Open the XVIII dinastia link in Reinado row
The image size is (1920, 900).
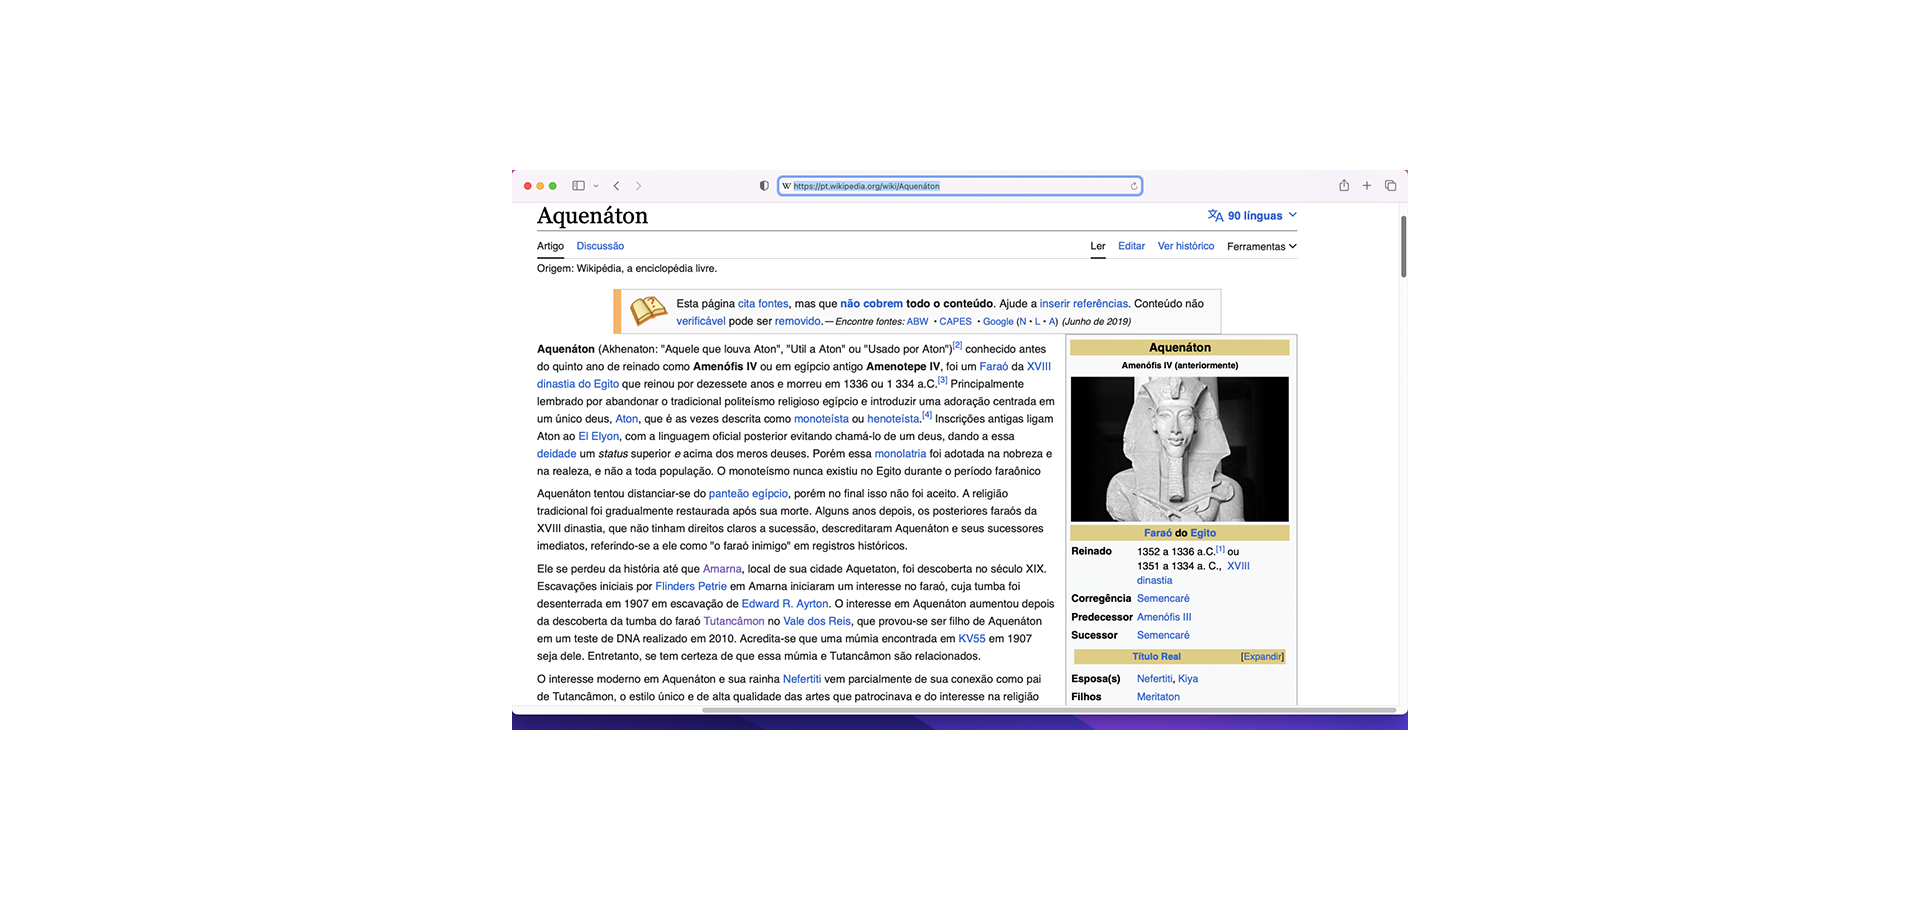(1238, 566)
